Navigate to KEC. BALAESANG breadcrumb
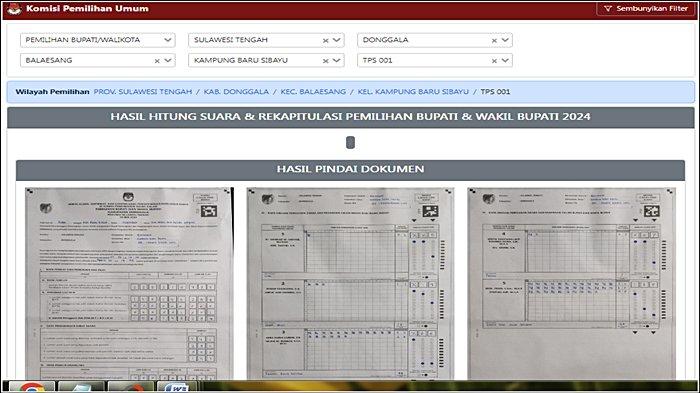Screen dimensions: 700x393 point(313,92)
